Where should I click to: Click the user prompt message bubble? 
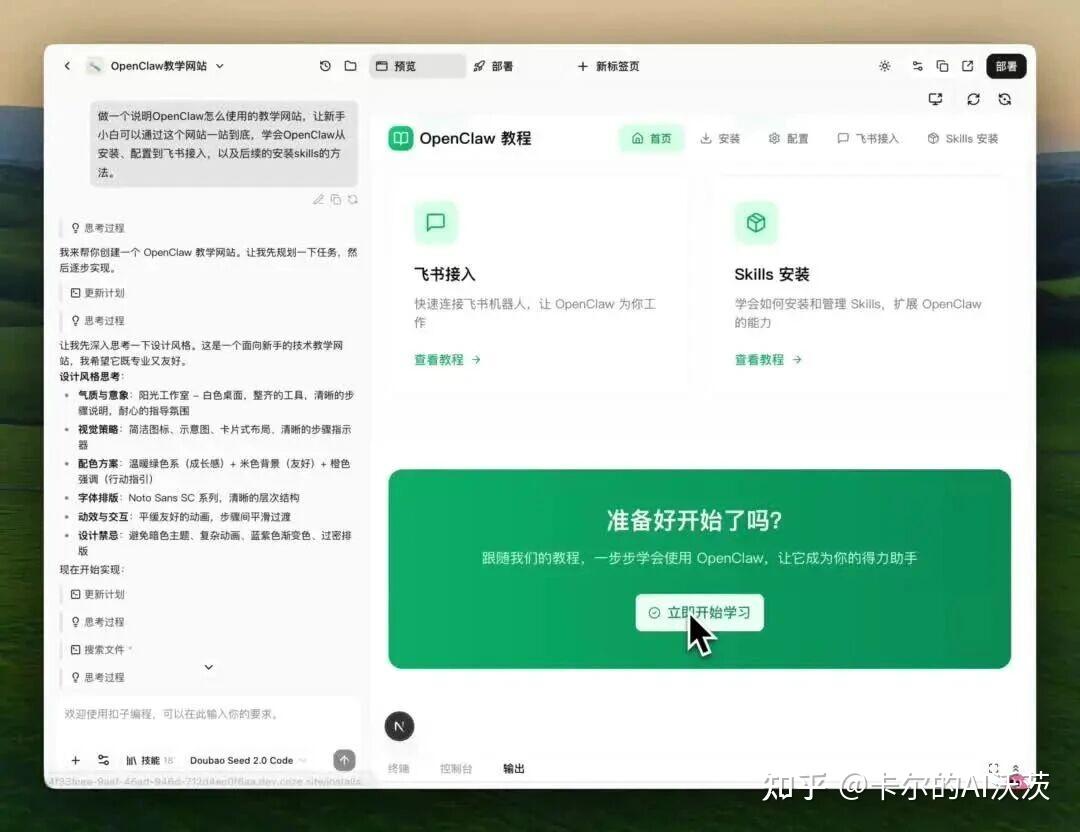[x=224, y=144]
